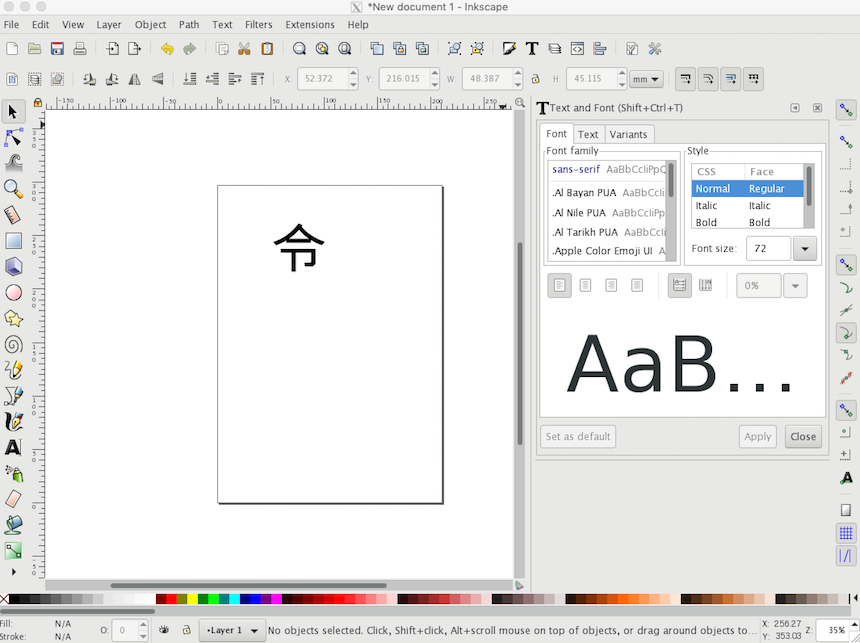This screenshot has width=860, height=643.
Task: Click the Font size input field
Action: point(768,249)
